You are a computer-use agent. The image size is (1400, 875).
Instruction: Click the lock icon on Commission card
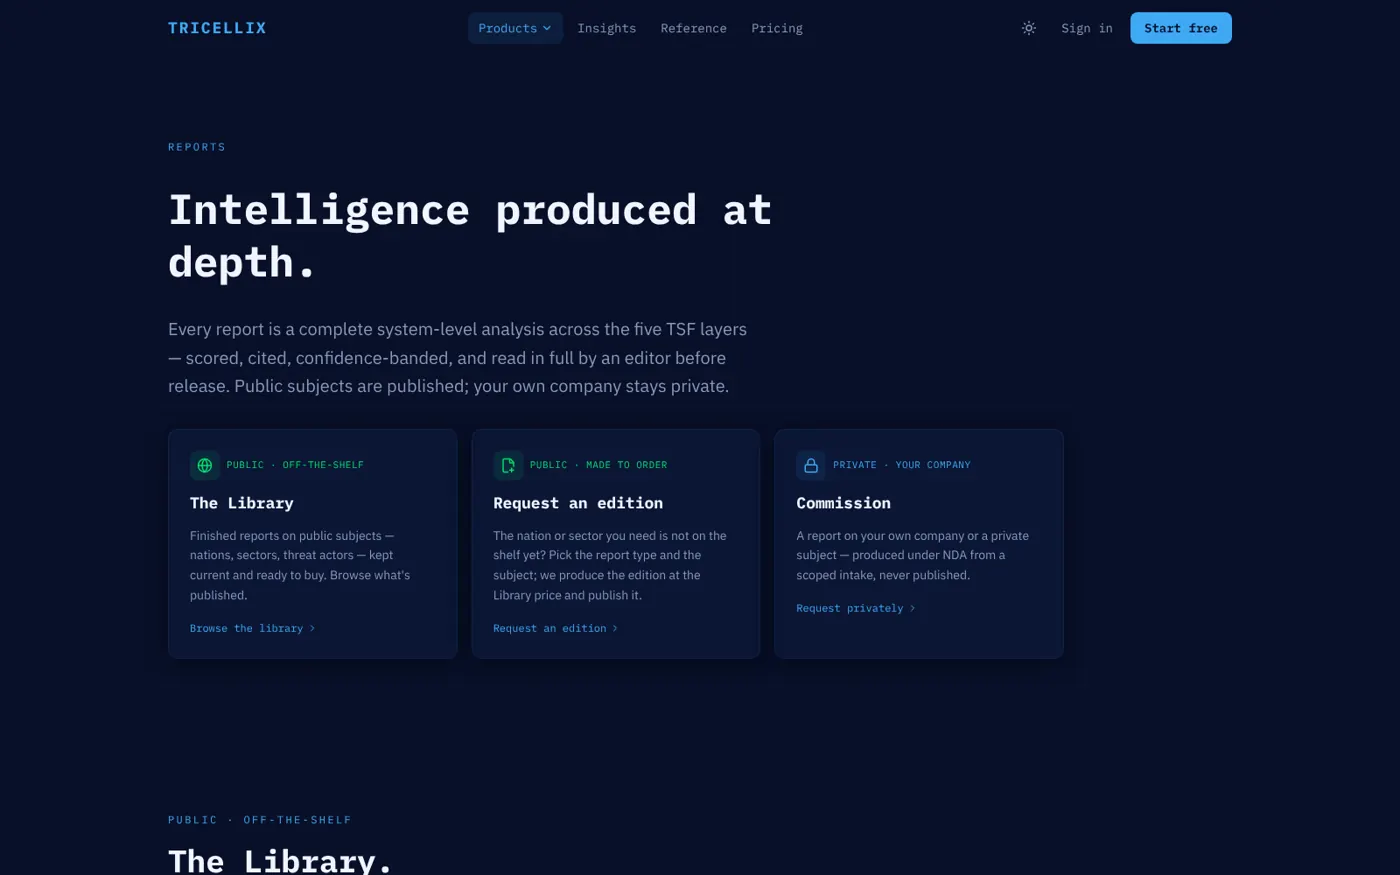[811, 465]
